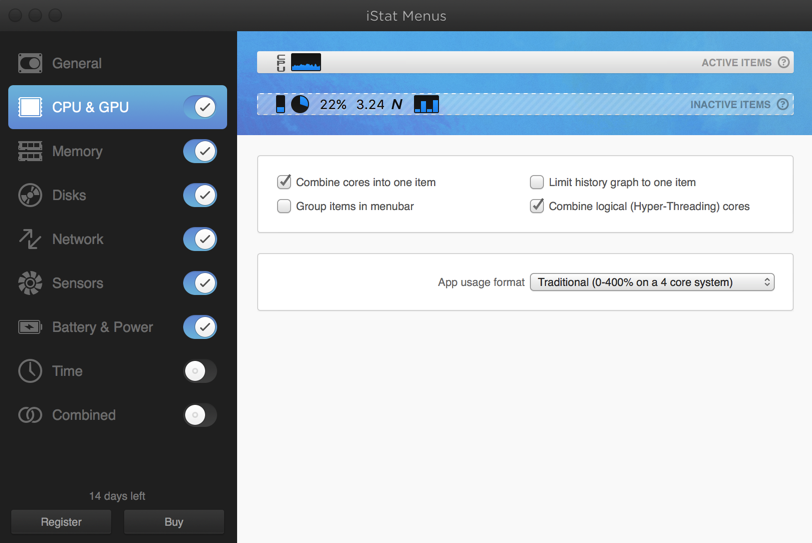Viewport: 812px width, 543px height.
Task: Check Limit history graph to one item
Action: (x=536, y=182)
